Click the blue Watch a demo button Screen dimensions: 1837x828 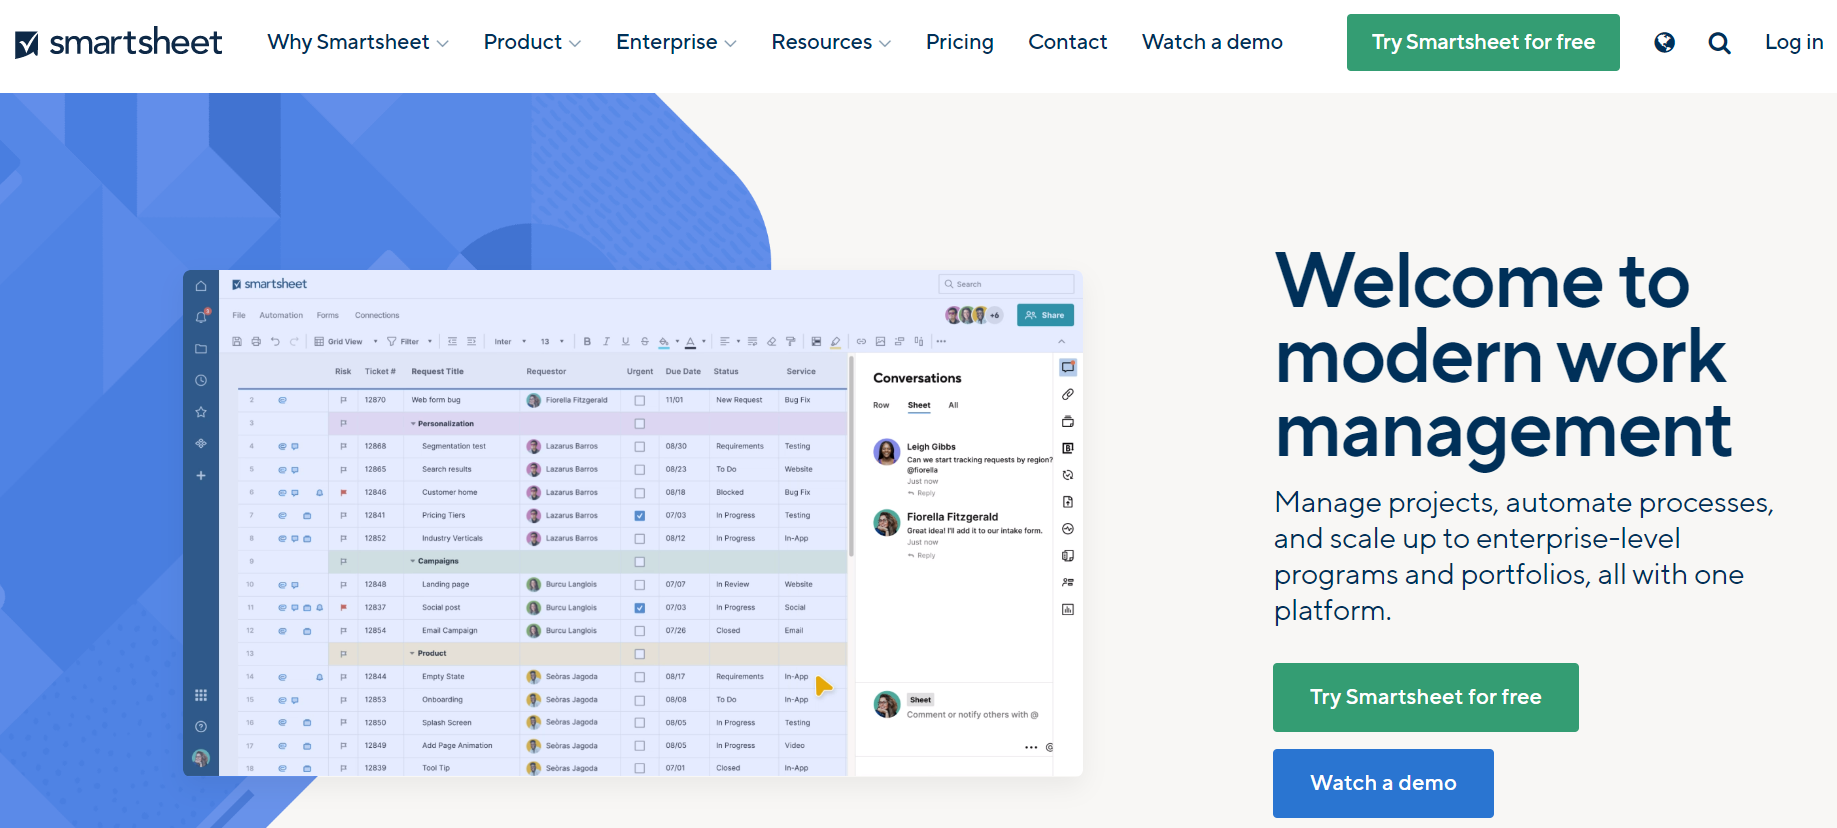click(x=1383, y=783)
